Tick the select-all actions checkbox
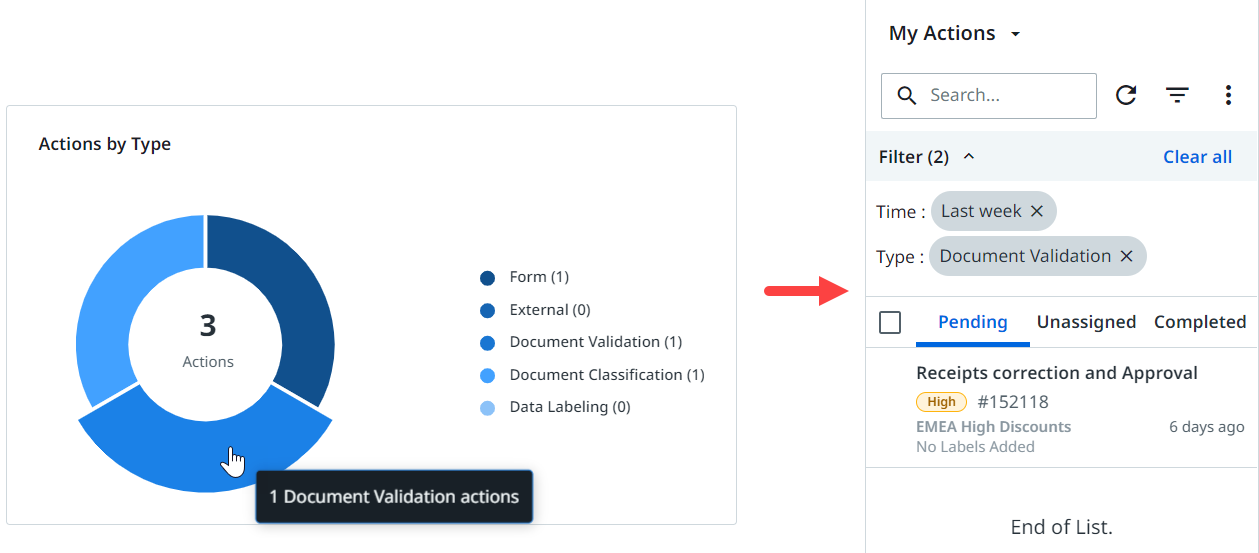 pos(890,322)
